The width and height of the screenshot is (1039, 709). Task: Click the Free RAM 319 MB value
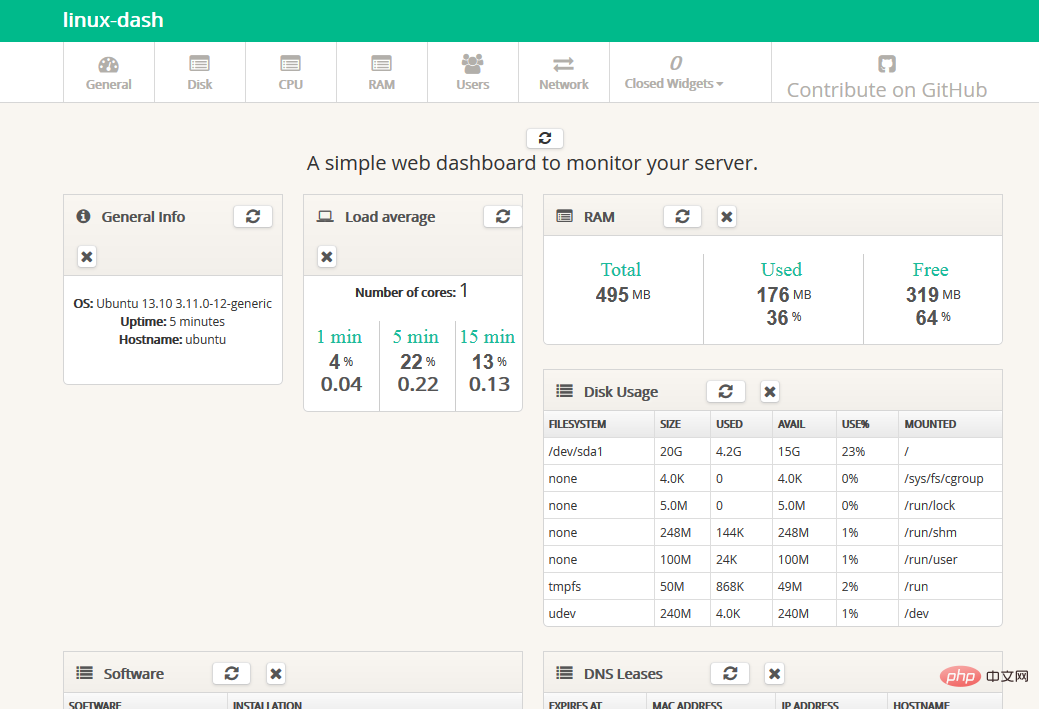[x=933, y=294]
